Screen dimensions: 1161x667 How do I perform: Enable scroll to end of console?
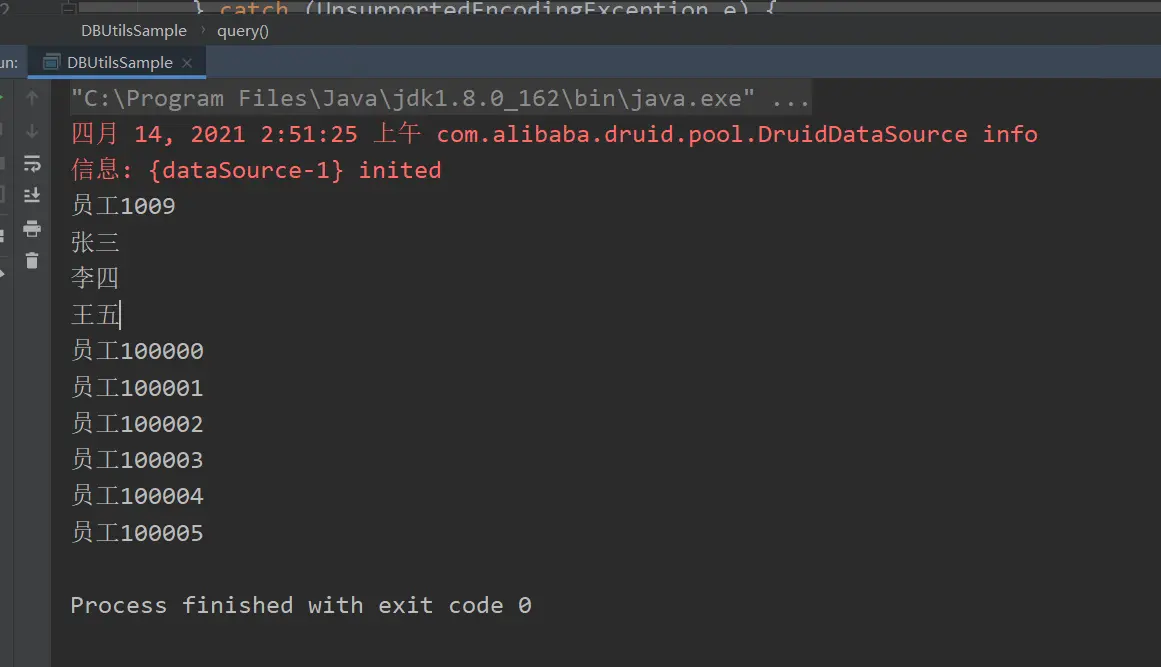[32, 195]
